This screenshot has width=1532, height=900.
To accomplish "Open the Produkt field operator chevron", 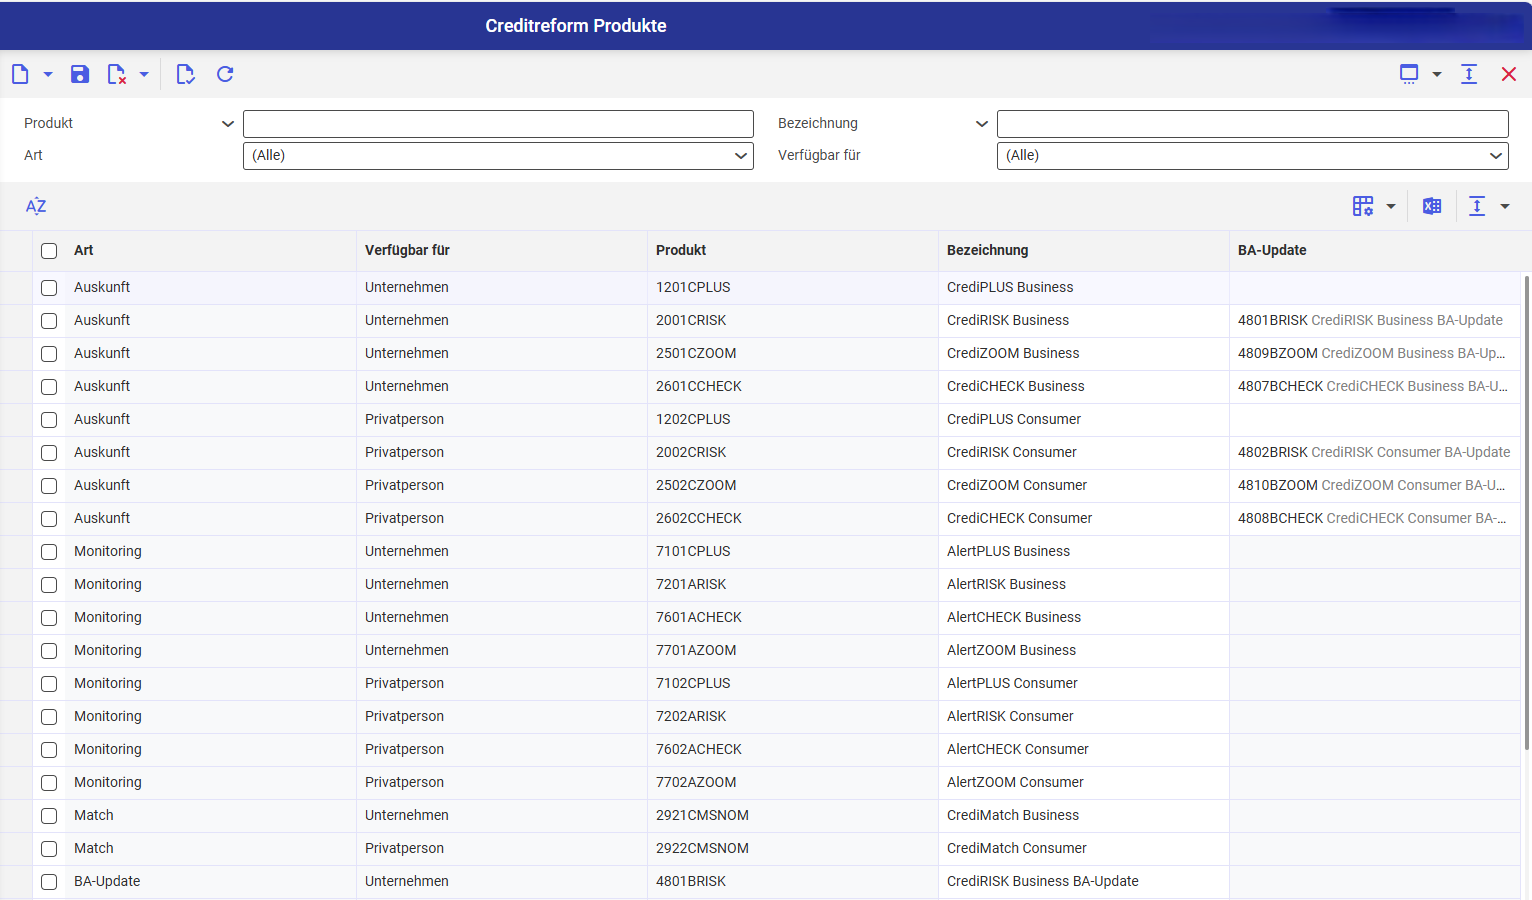I will click(228, 124).
